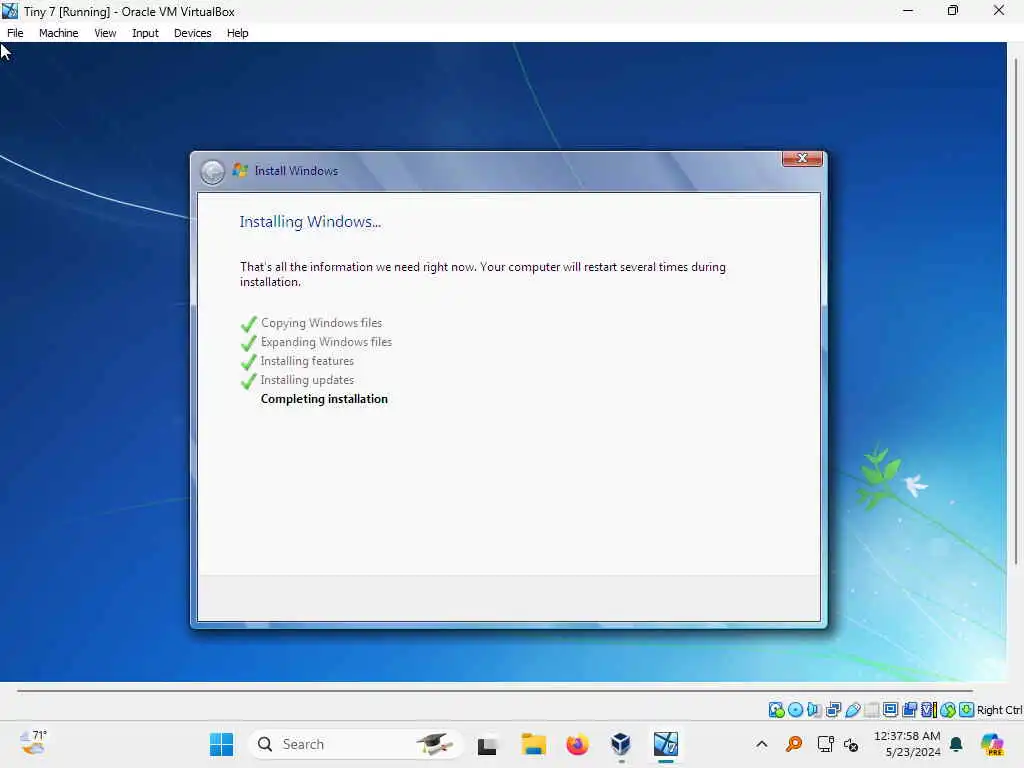Image resolution: width=1024 pixels, height=768 pixels.
Task: Open the Machine menu
Action: (58, 33)
